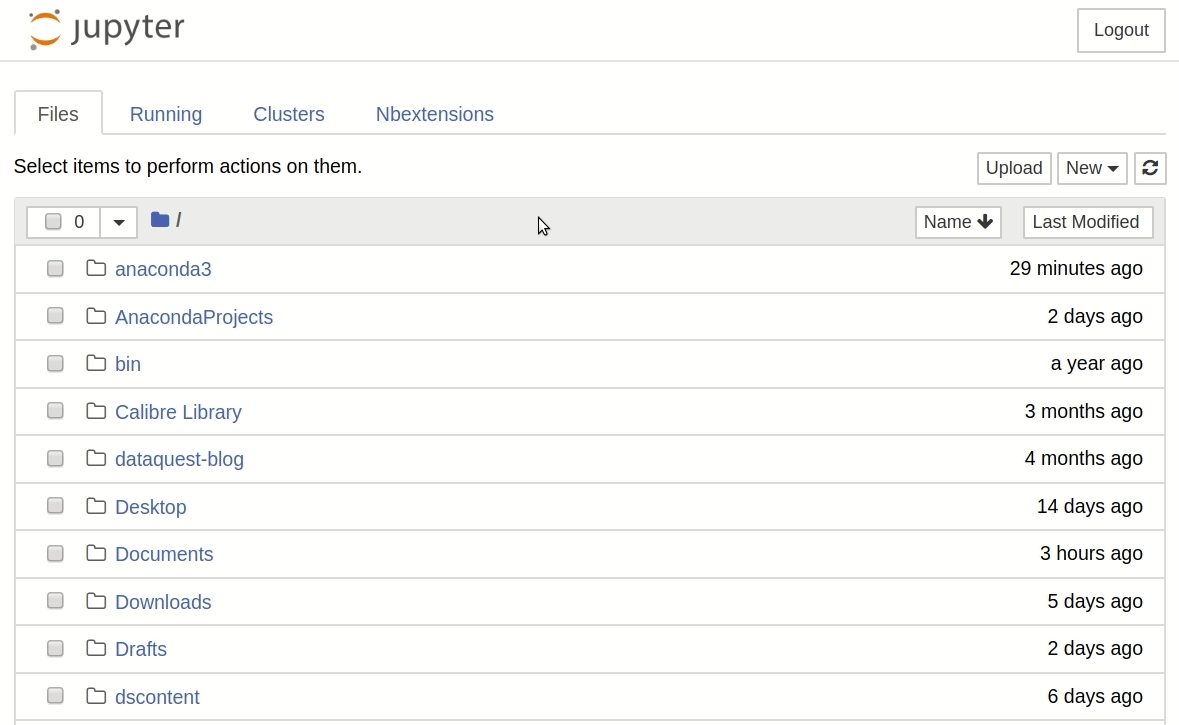This screenshot has width=1179, height=725.
Task: Open the Nbextensions tab
Action: (434, 114)
